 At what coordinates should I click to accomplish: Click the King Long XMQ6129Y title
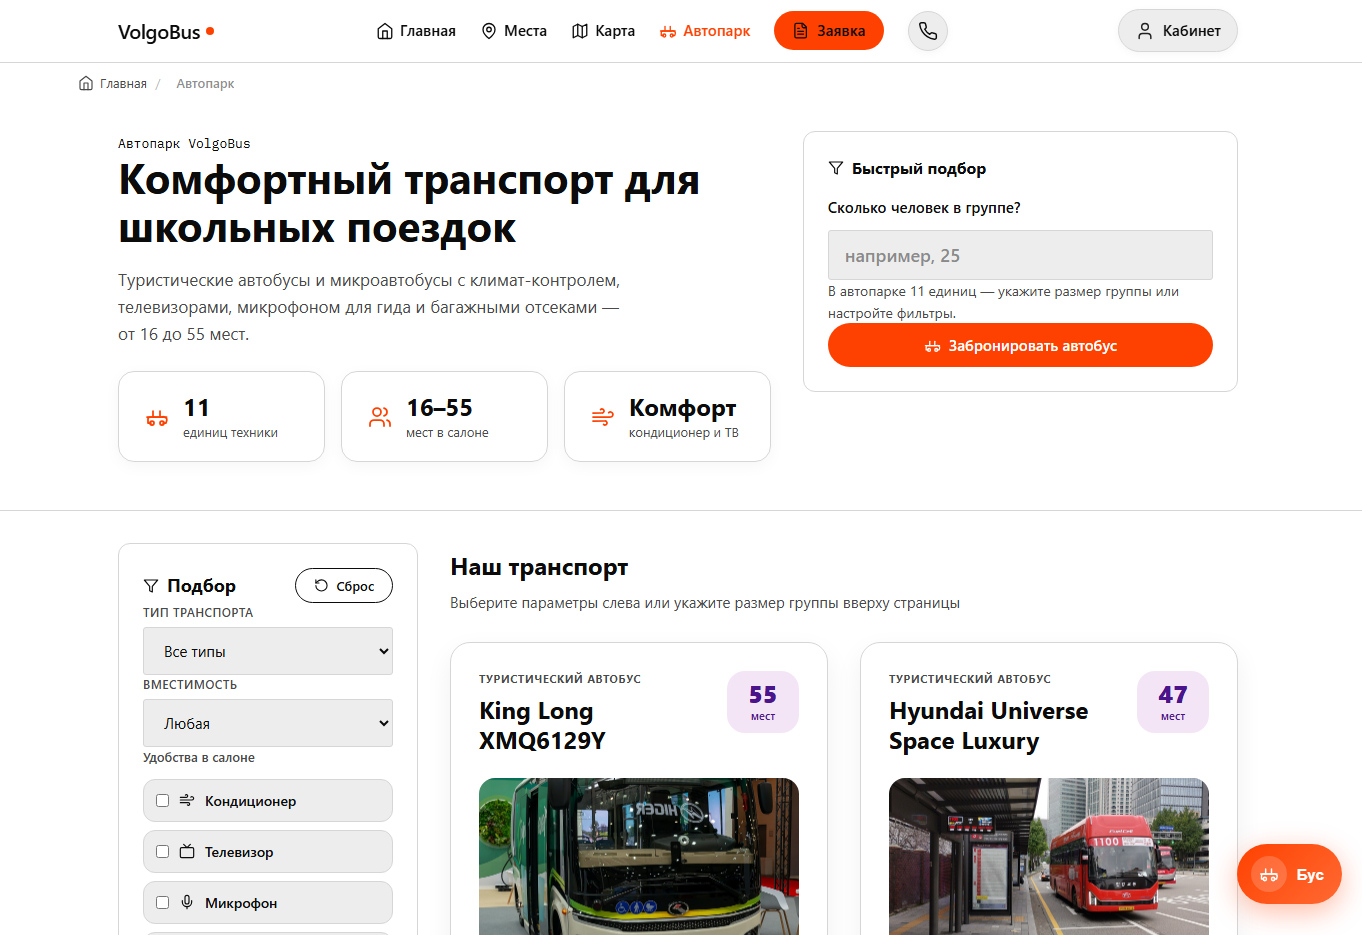pos(543,726)
